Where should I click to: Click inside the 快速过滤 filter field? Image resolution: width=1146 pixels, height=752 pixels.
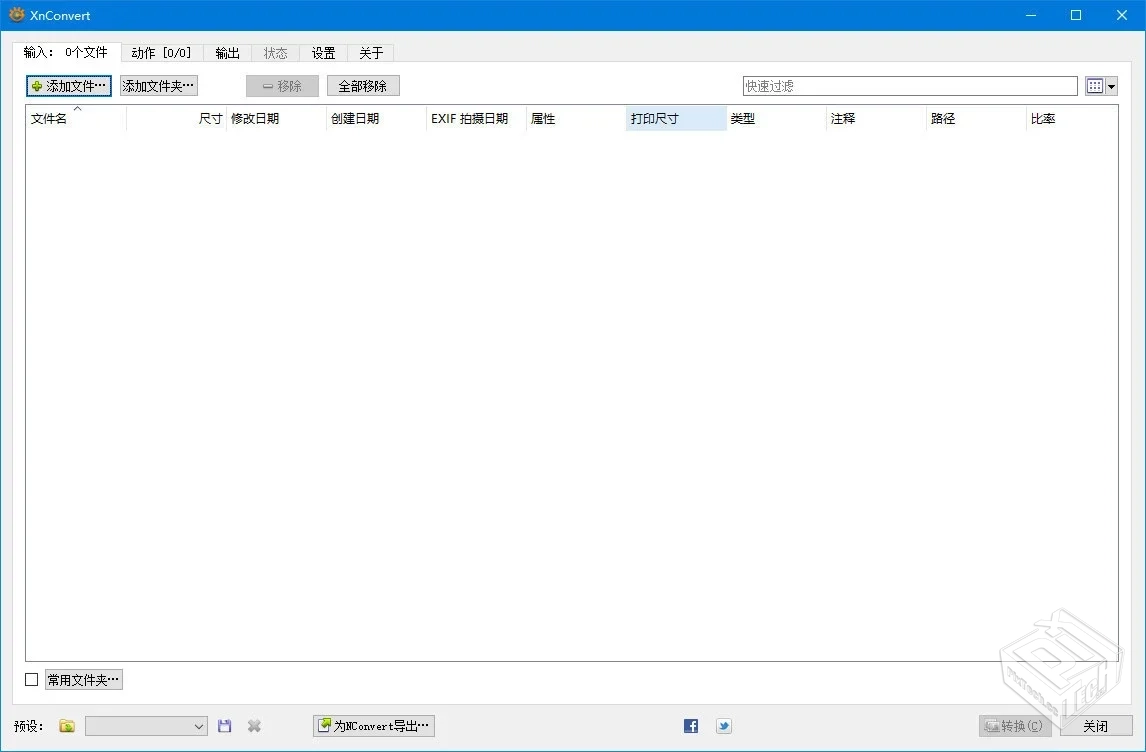pos(908,85)
